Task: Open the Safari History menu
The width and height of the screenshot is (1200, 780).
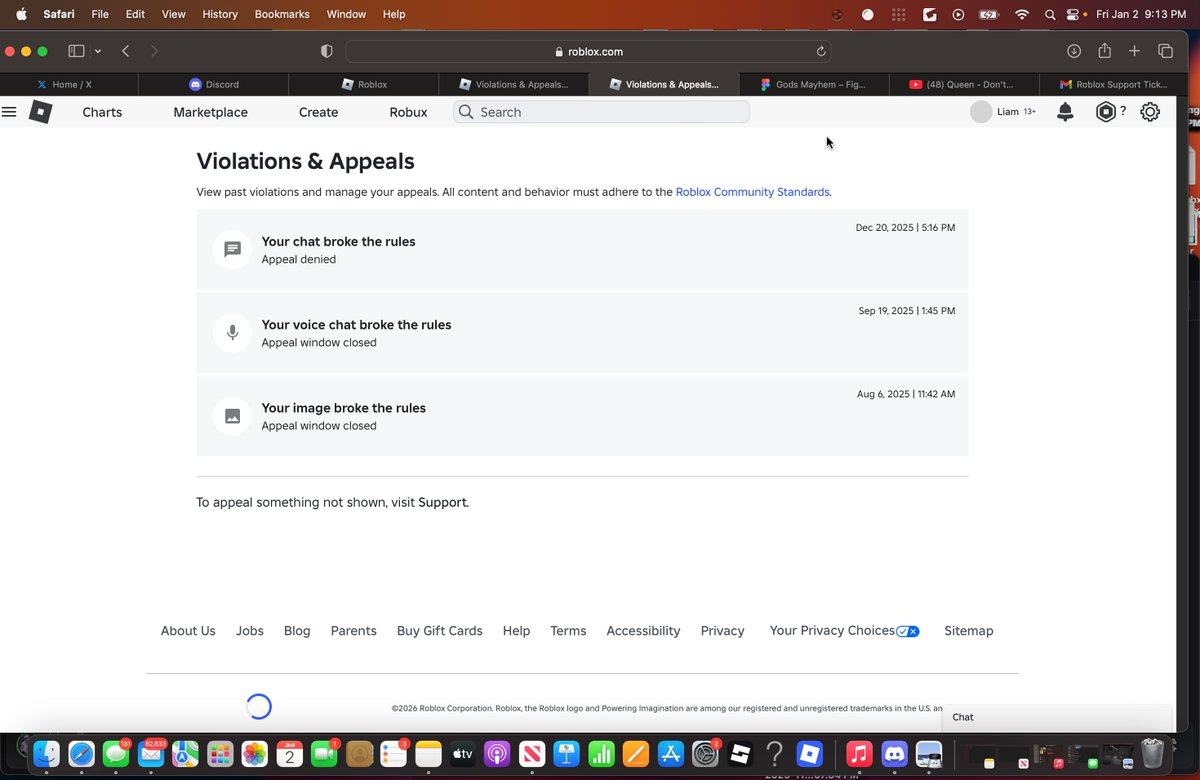Action: point(220,14)
